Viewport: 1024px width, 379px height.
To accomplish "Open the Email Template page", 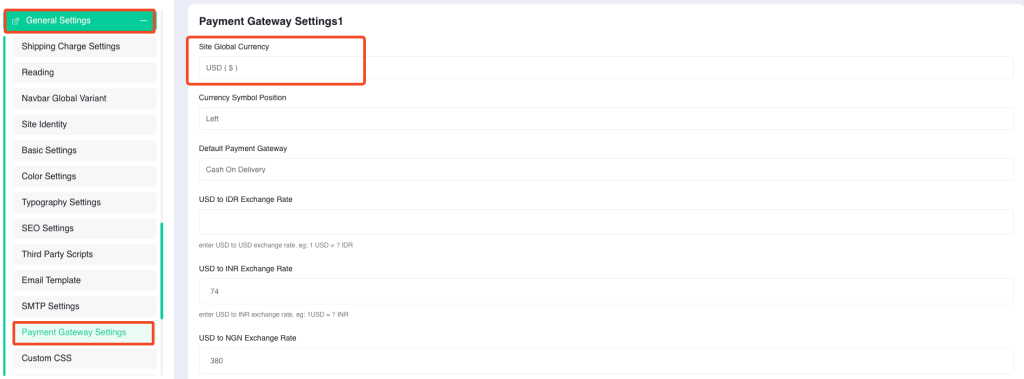I will click(x=85, y=280).
